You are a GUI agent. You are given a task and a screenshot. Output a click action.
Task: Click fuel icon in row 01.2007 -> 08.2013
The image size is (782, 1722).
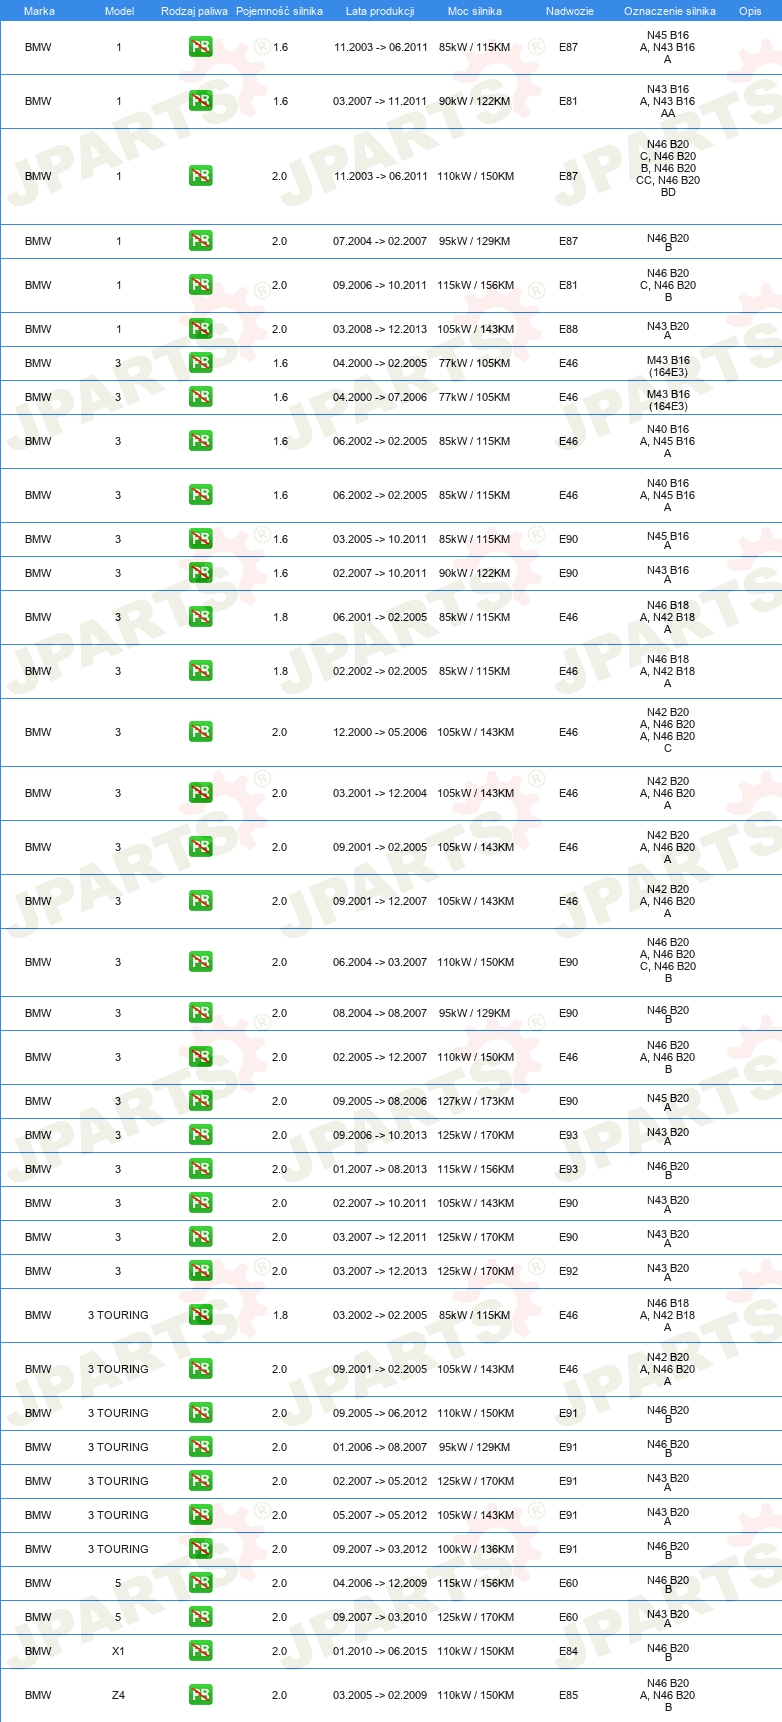(x=200, y=1169)
